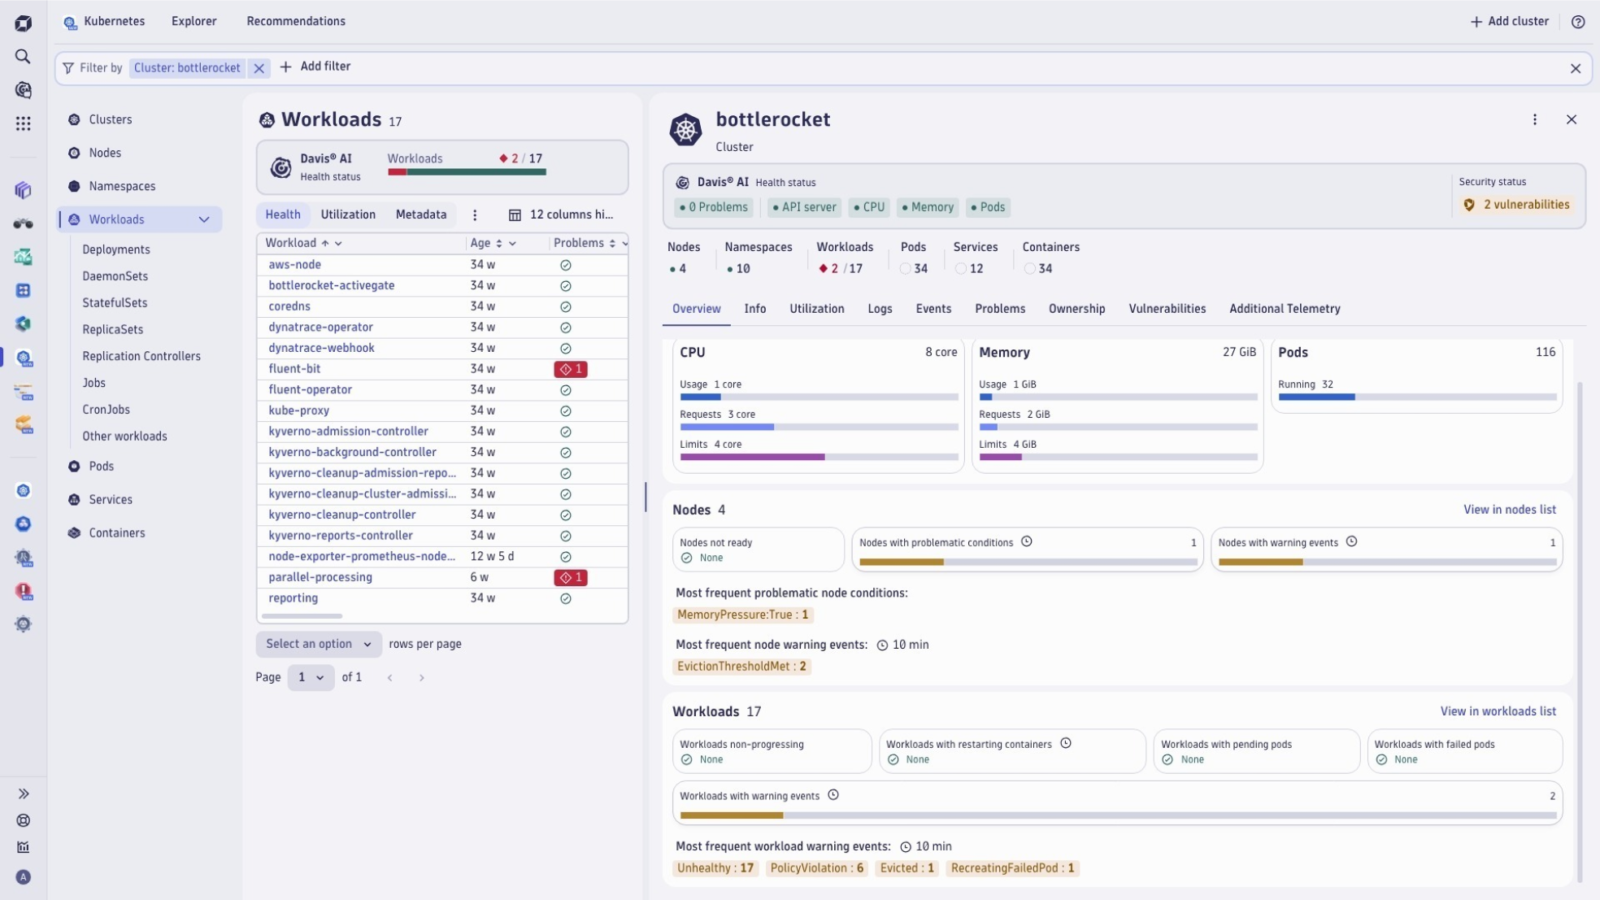This screenshot has width=1600, height=900.
Task: Click PolicyViolation : 6 tag
Action: point(817,868)
